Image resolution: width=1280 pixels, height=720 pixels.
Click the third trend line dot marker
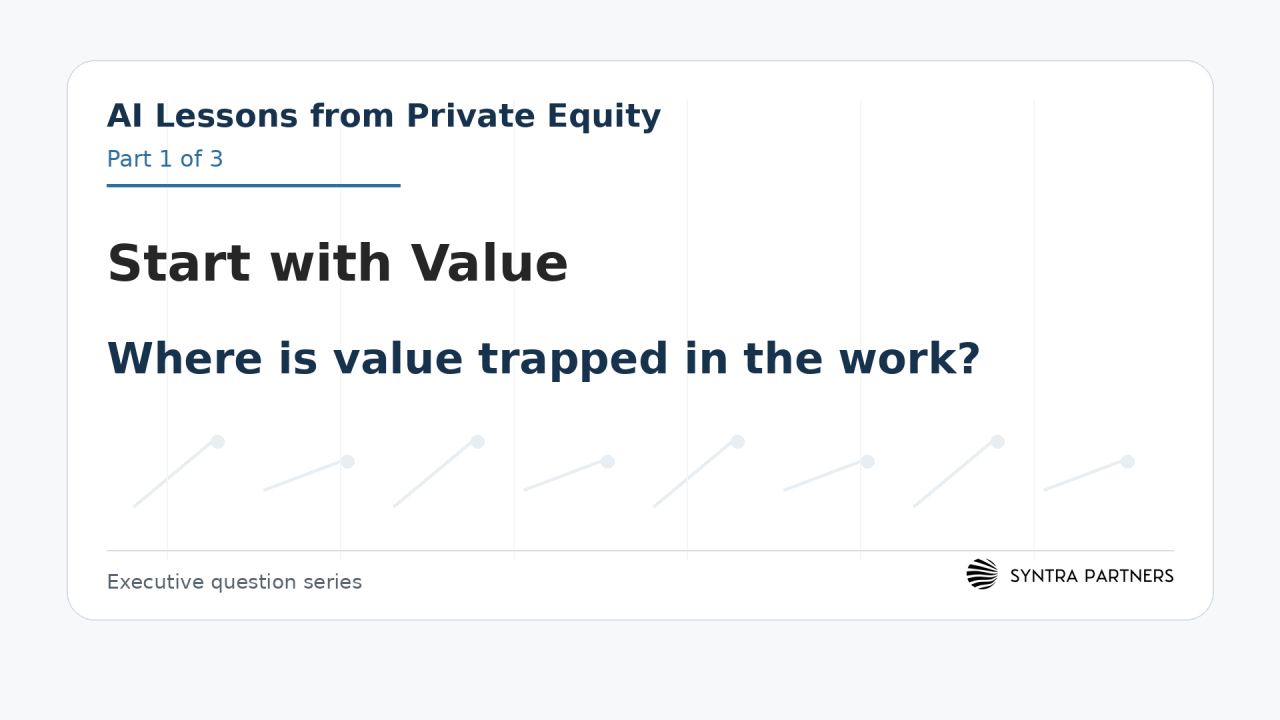[477, 442]
